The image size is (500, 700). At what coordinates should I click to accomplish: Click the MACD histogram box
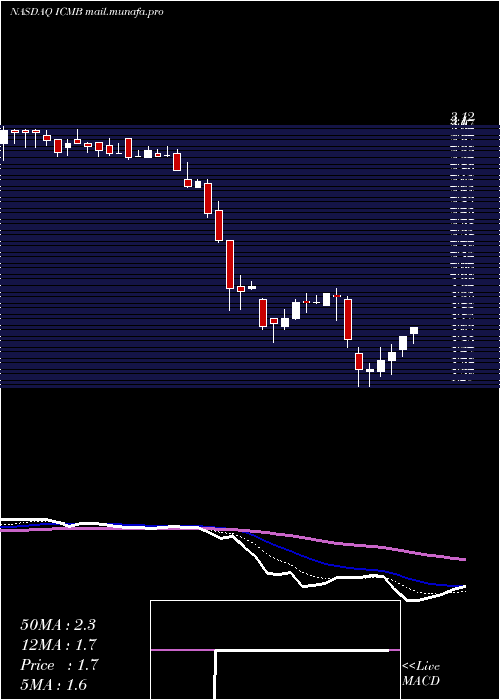[x=275, y=650]
